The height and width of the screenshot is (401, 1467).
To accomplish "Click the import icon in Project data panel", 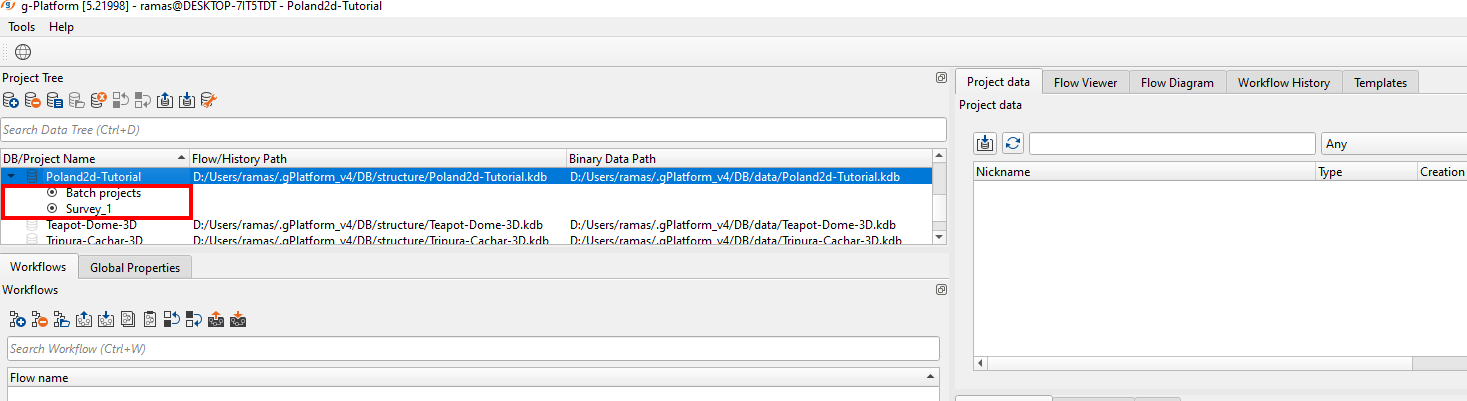I will pos(985,143).
